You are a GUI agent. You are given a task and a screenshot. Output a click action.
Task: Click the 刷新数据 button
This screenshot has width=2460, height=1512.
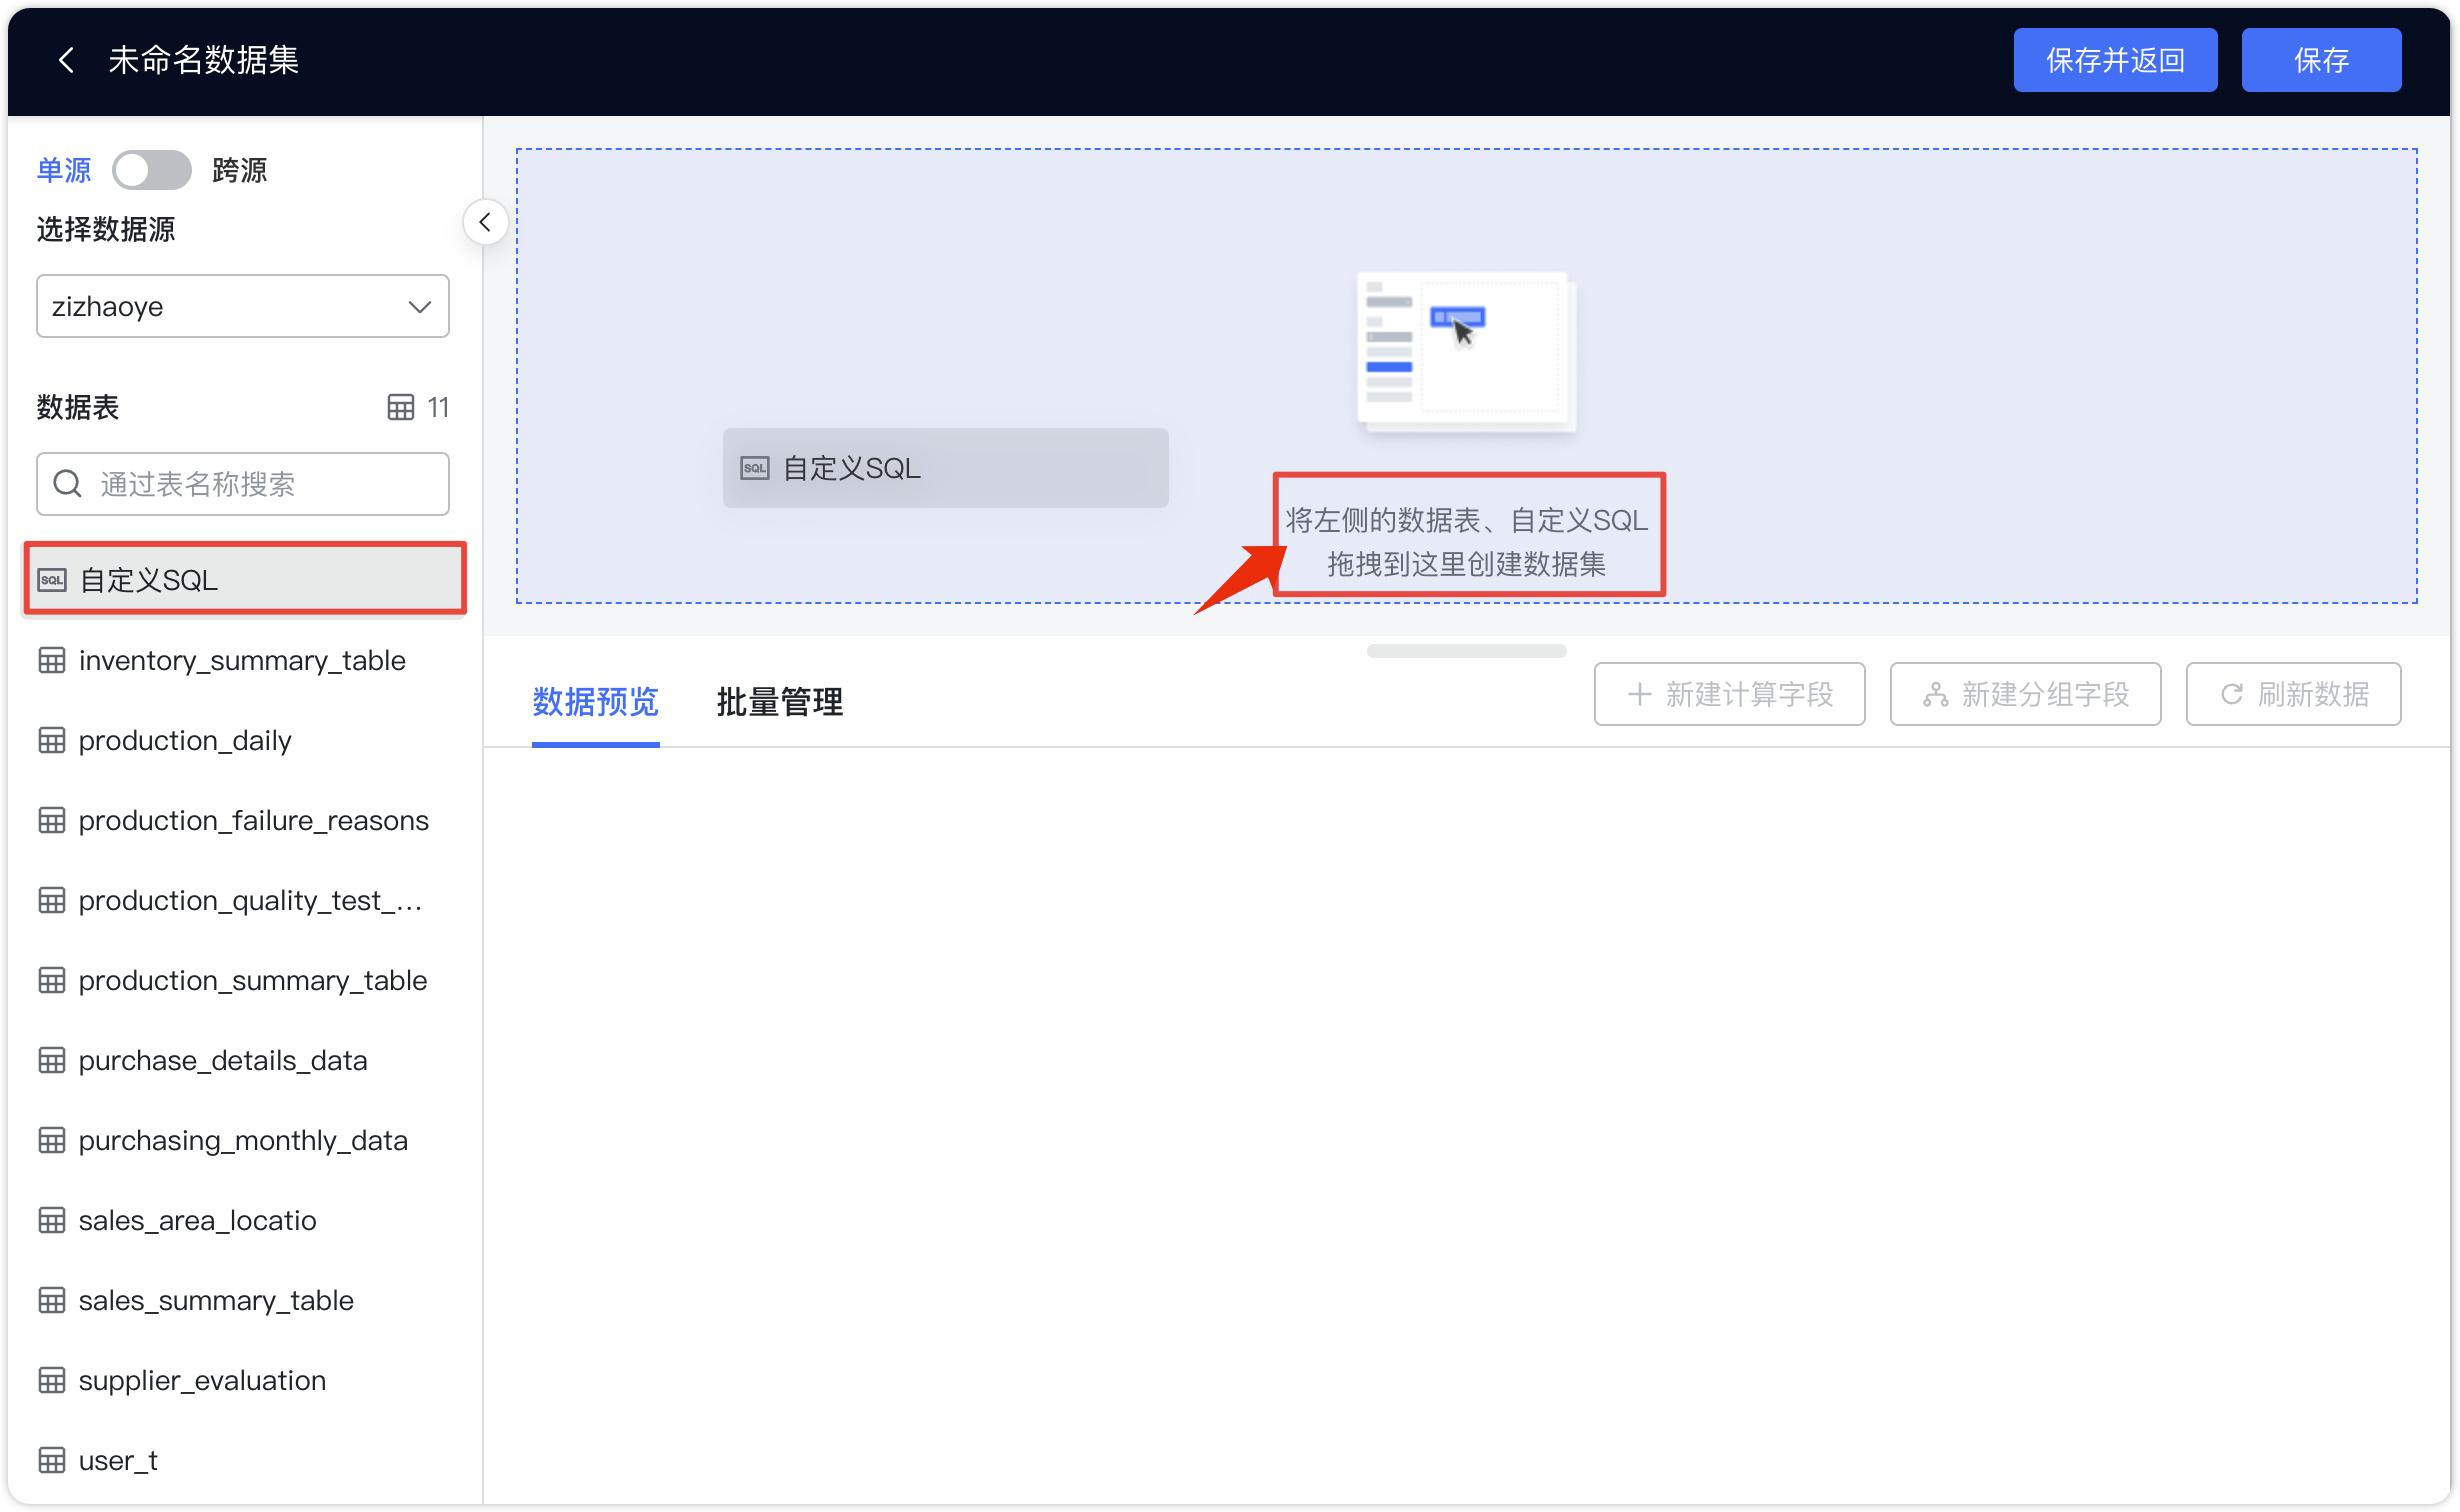point(2293,694)
